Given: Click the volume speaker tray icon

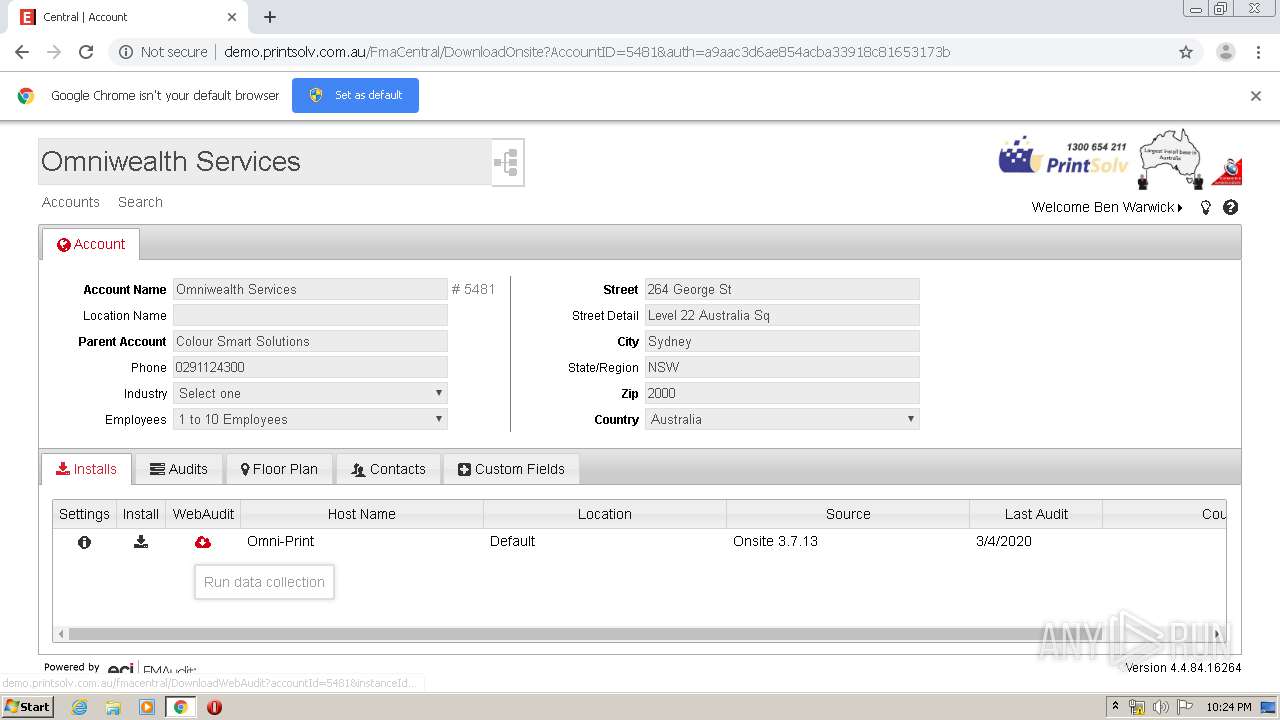Looking at the screenshot, I should point(1160,707).
